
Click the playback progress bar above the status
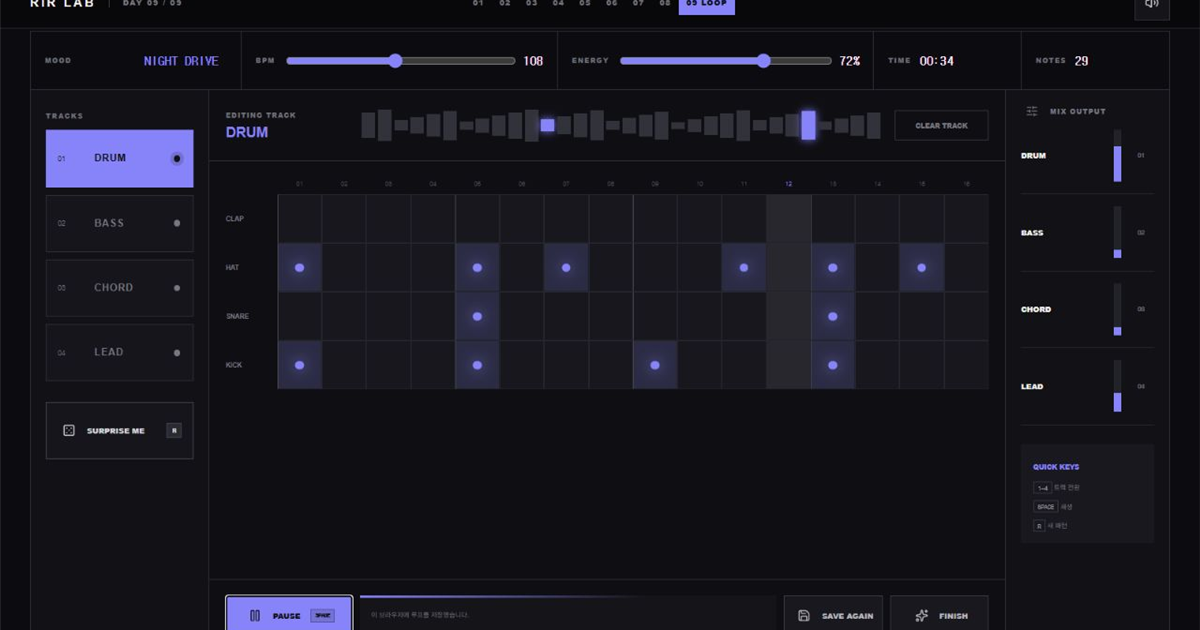567,596
